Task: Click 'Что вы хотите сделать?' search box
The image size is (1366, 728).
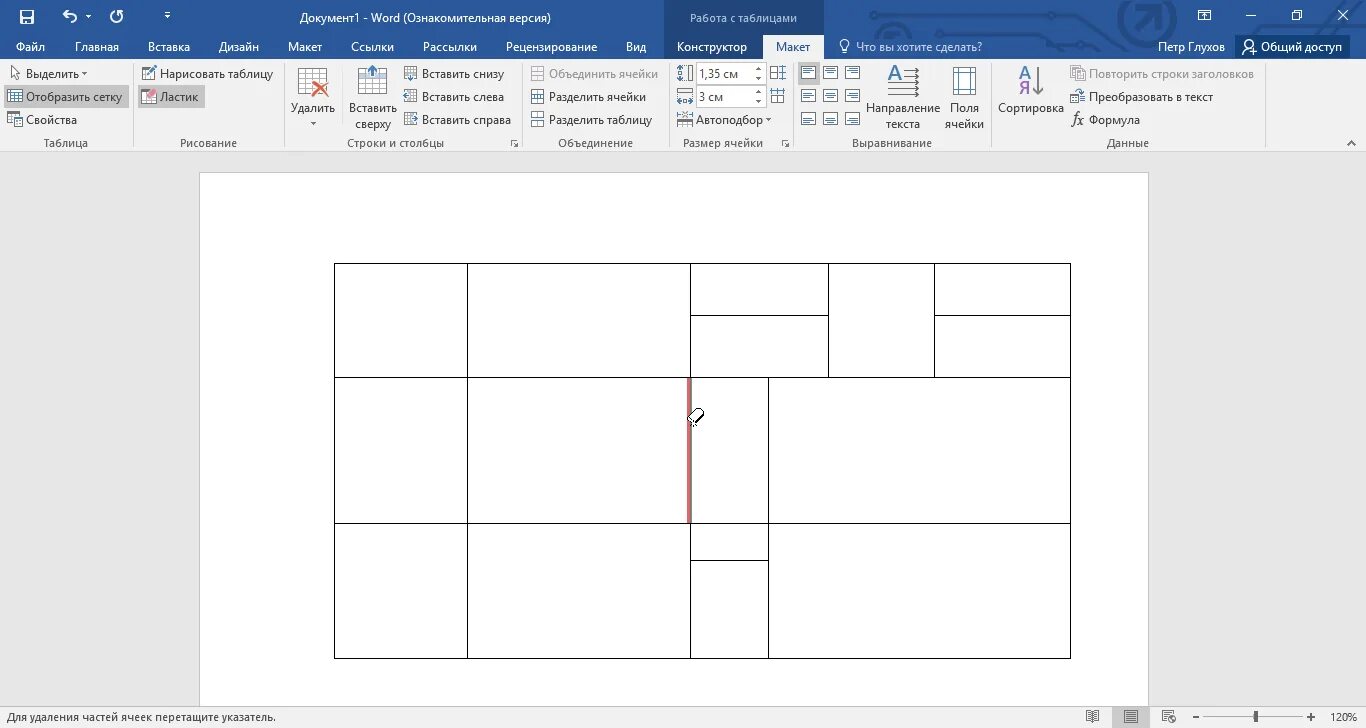Action: (910, 47)
